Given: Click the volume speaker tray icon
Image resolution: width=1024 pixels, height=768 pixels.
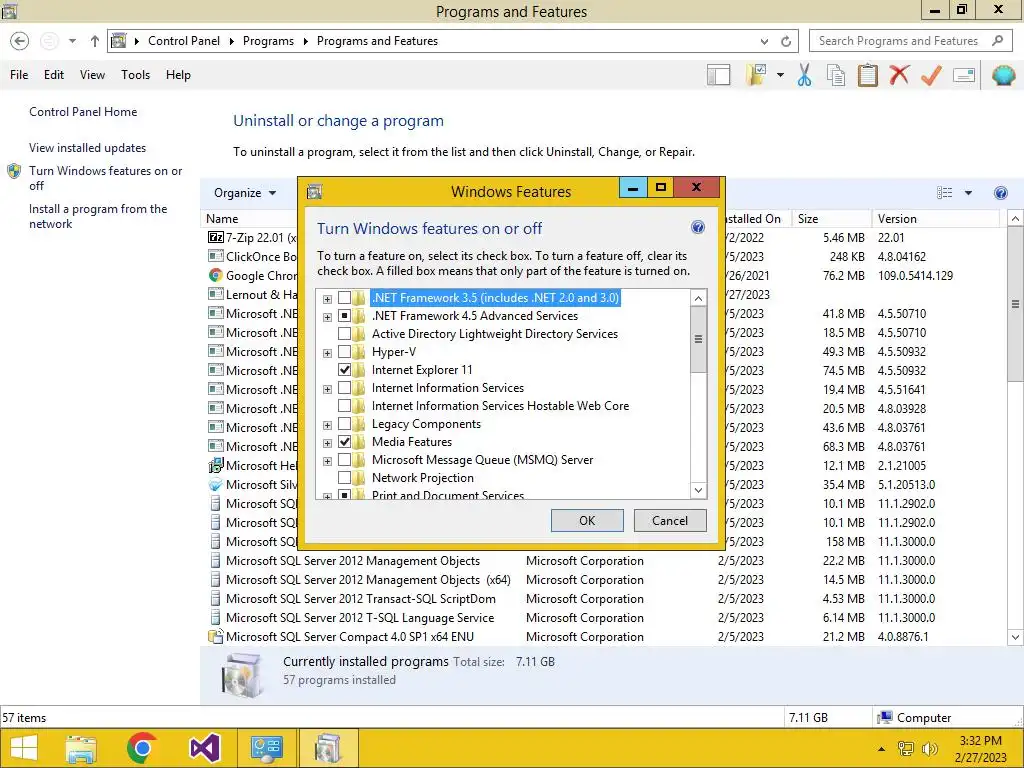Looking at the screenshot, I should coord(929,749).
